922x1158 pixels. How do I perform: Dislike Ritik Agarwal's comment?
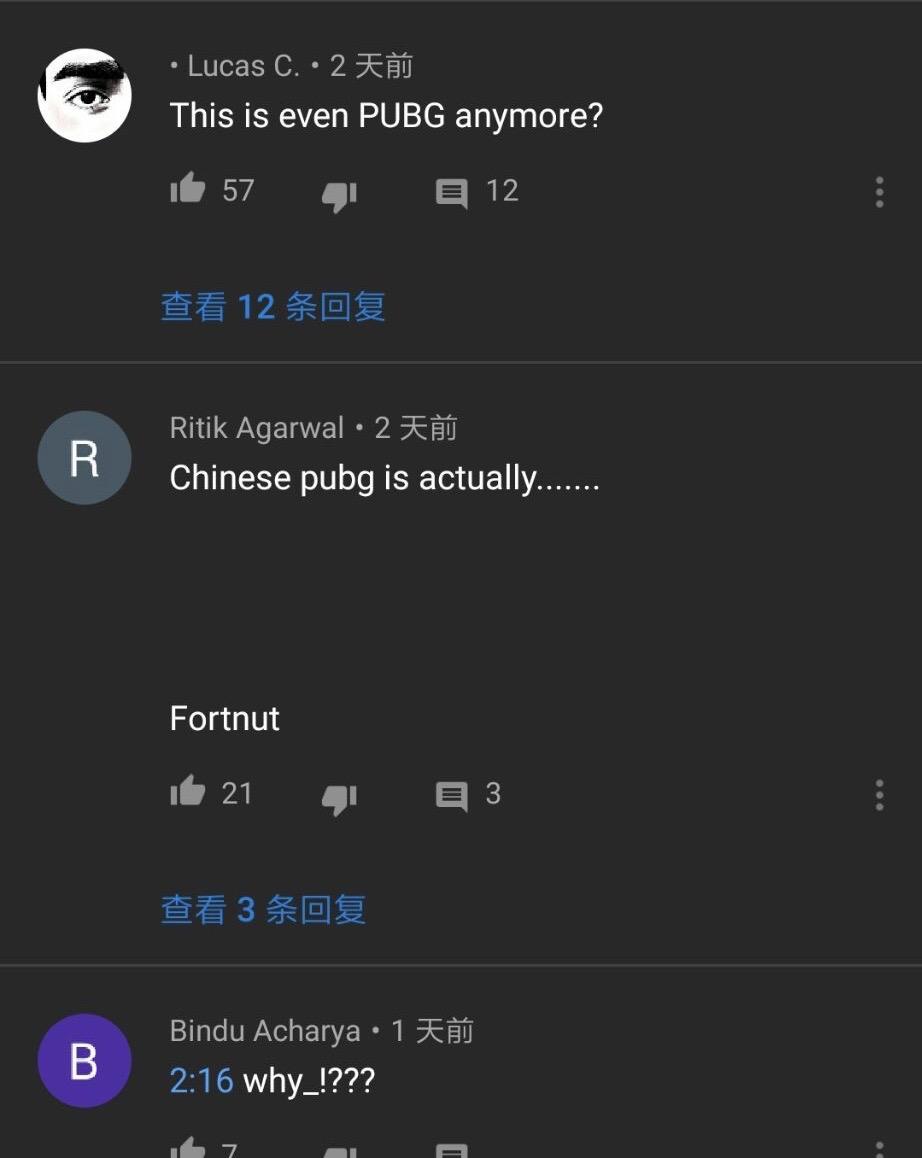click(339, 798)
